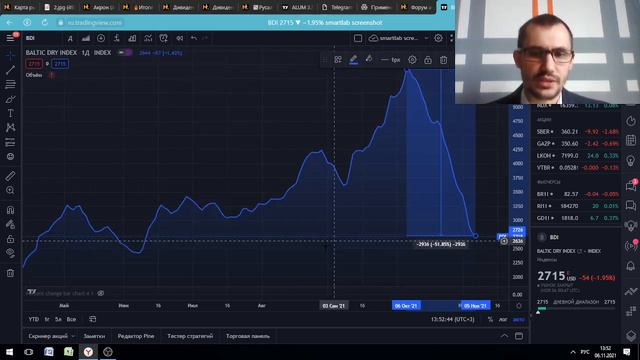Delete the selected drawing with trash icon
This screenshot has width=640, height=360.
[x=444, y=60]
